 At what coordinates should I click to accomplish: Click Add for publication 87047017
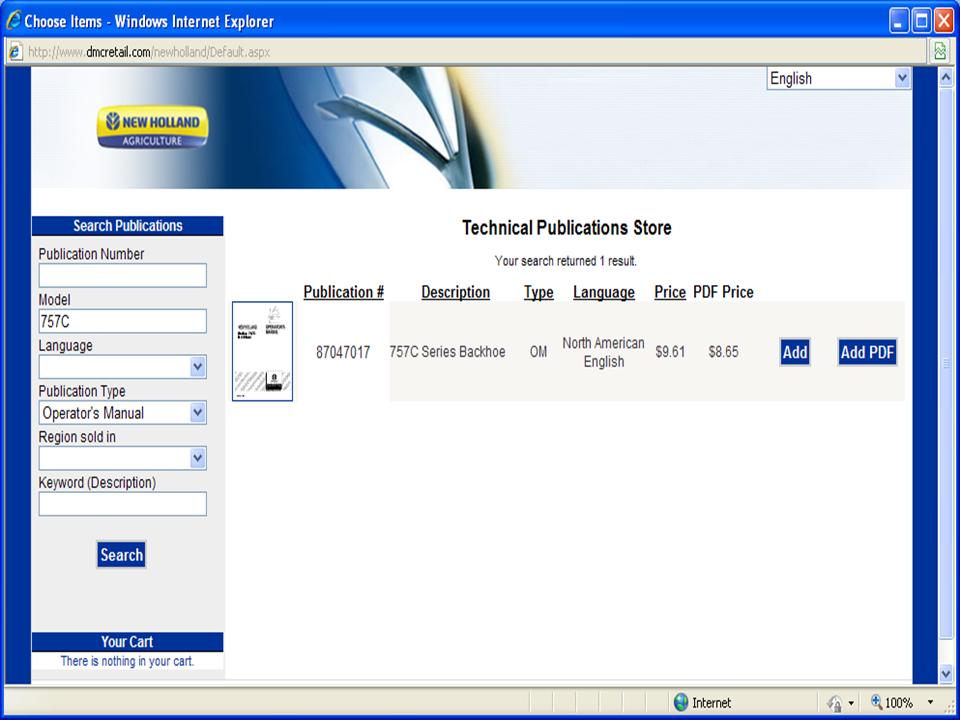pos(795,352)
